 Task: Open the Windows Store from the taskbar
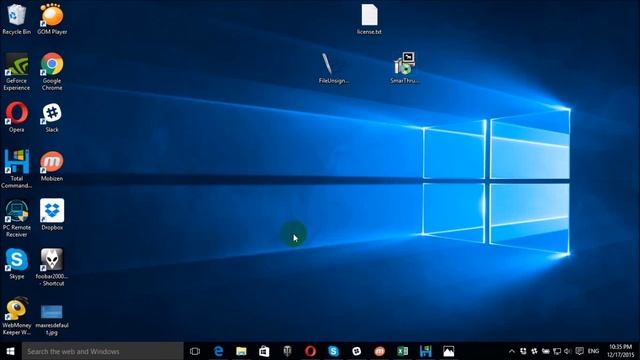point(264,351)
